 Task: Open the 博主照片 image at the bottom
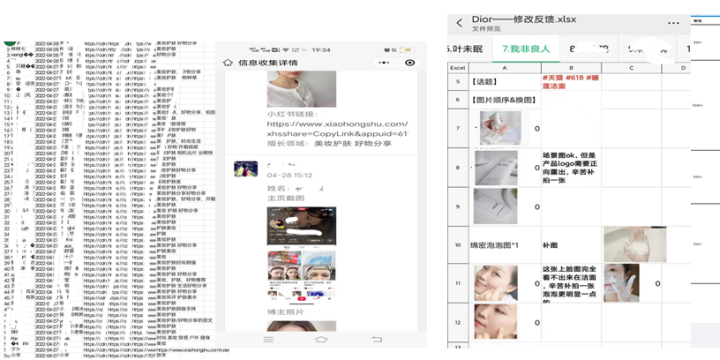pos(301,326)
